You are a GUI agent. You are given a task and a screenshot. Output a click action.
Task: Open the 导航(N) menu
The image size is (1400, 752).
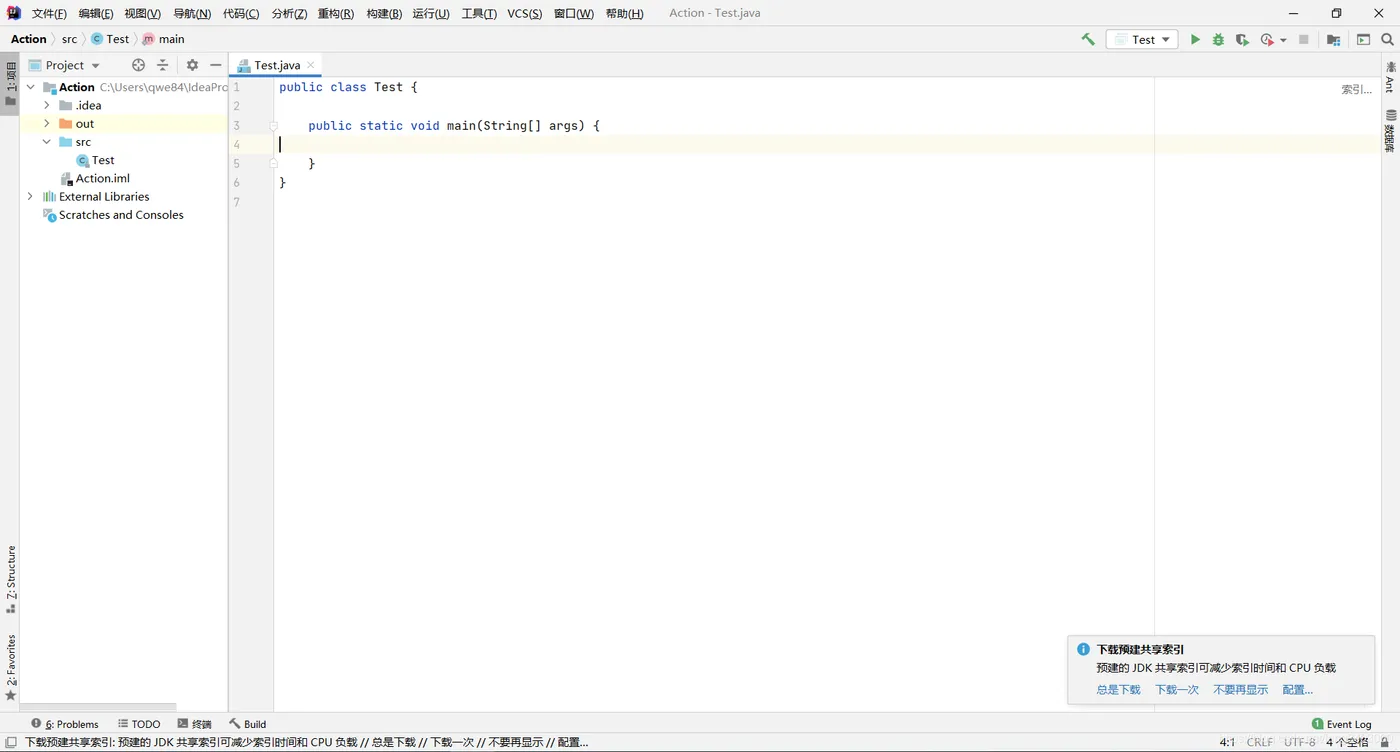pos(192,13)
